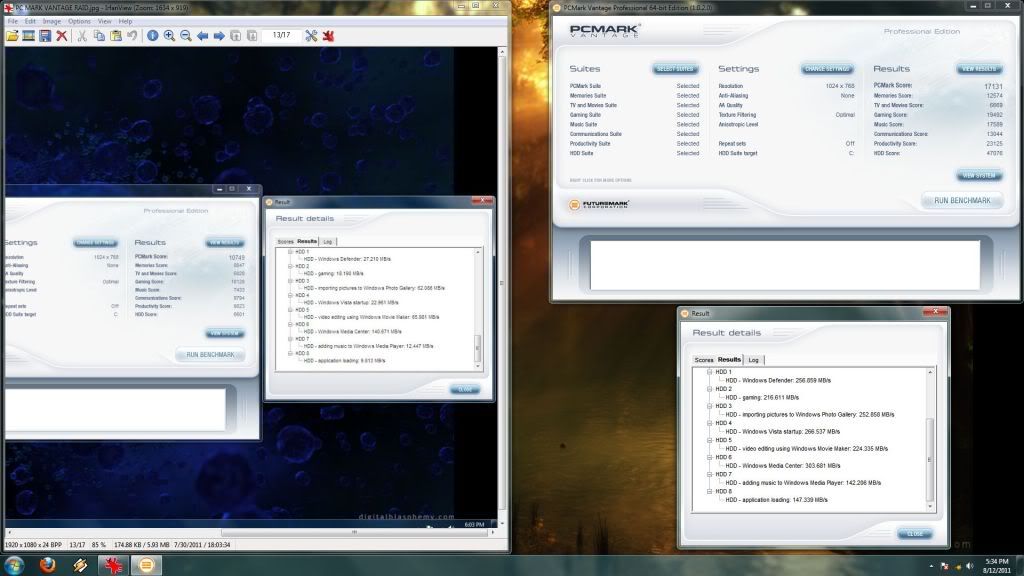Show hidden system tray icons
The image size is (1024, 576).
tap(931, 566)
